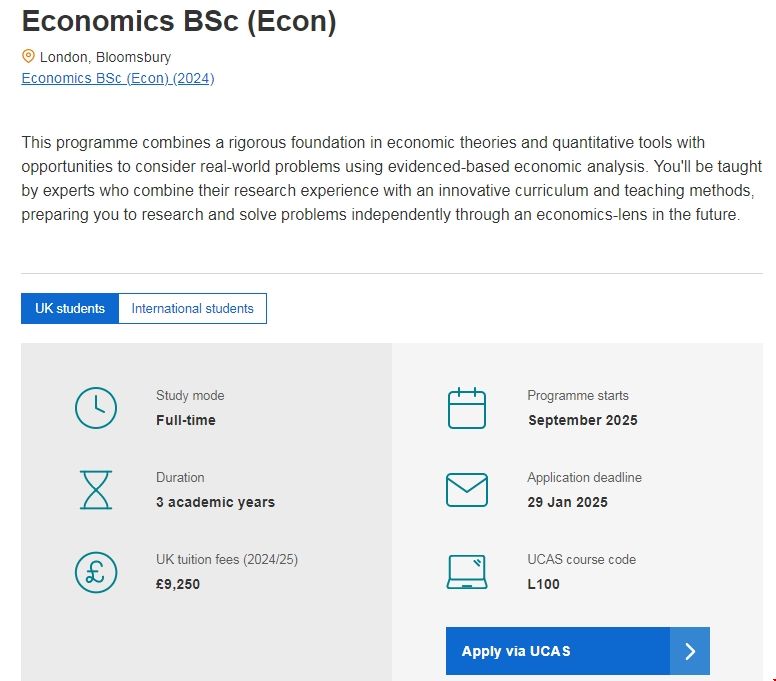Click the Economics BSc (Econ) page heading

click(179, 22)
